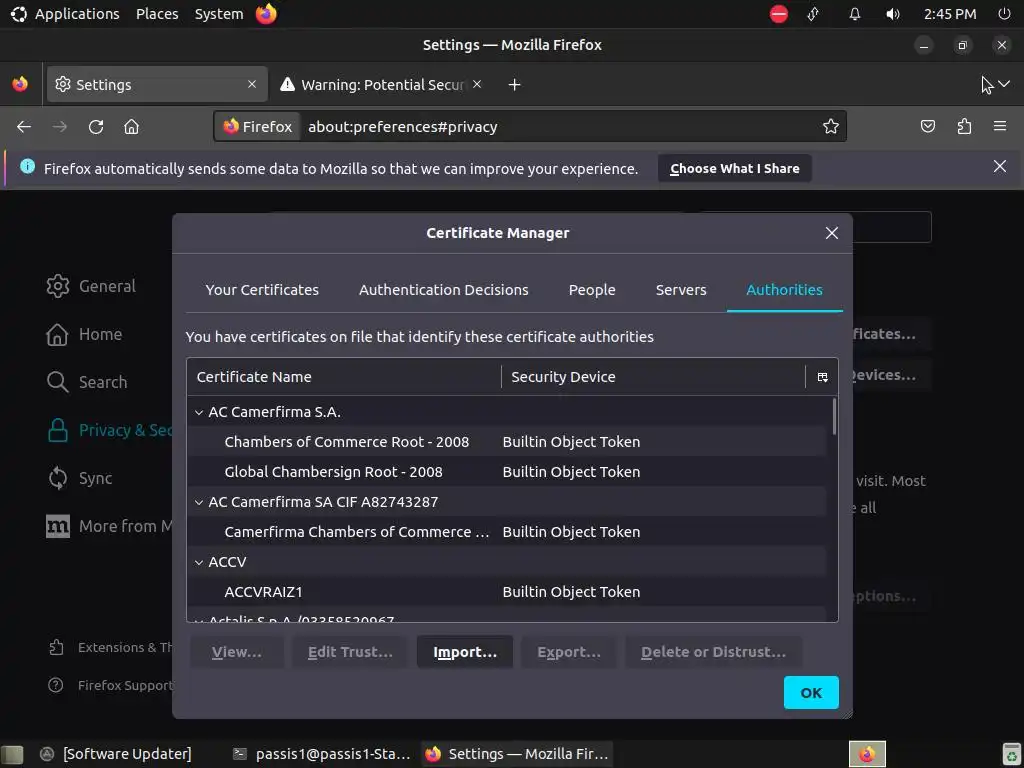Switch to Your Certificates tab
This screenshot has width=1024, height=768.
[262, 290]
